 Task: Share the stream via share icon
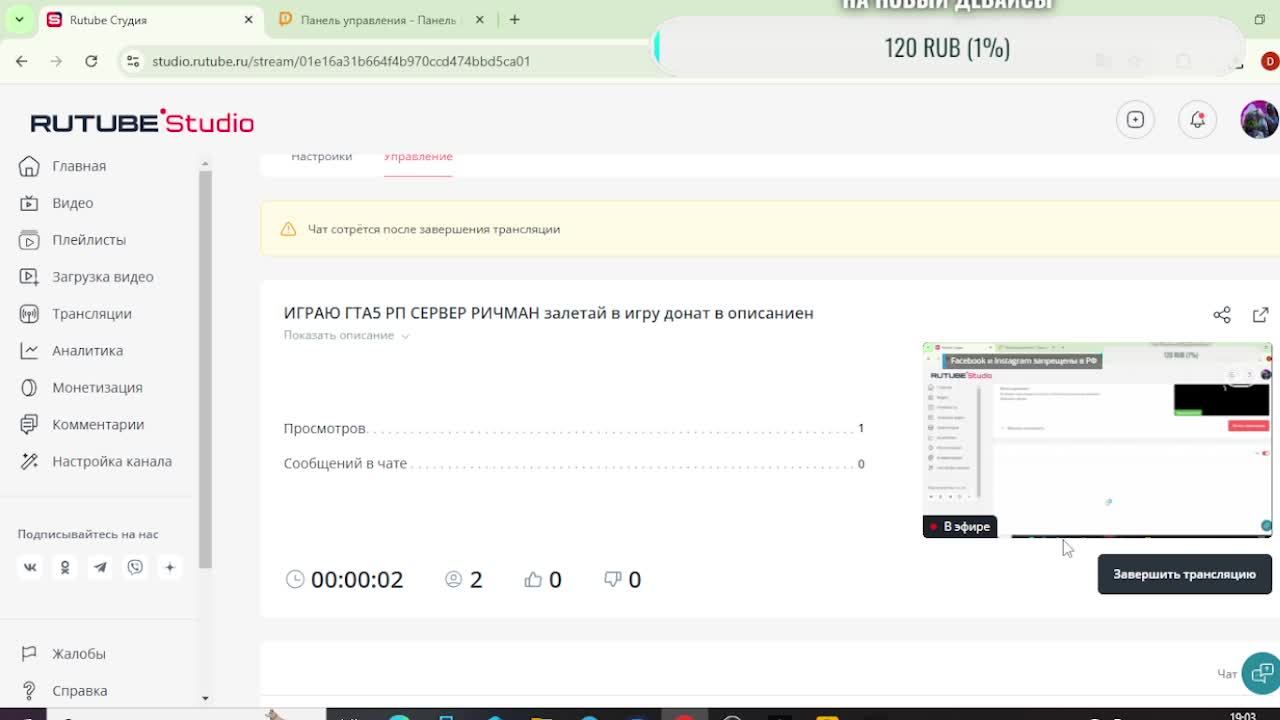click(1222, 315)
